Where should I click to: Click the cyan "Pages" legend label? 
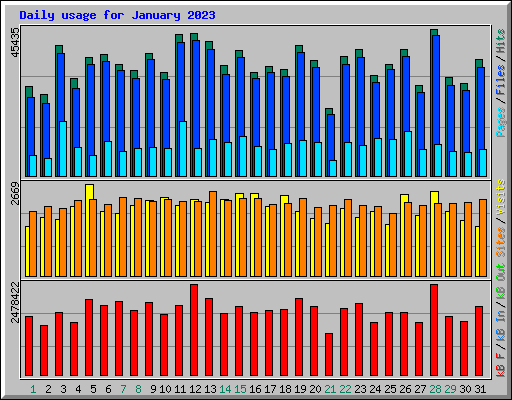(x=501, y=122)
